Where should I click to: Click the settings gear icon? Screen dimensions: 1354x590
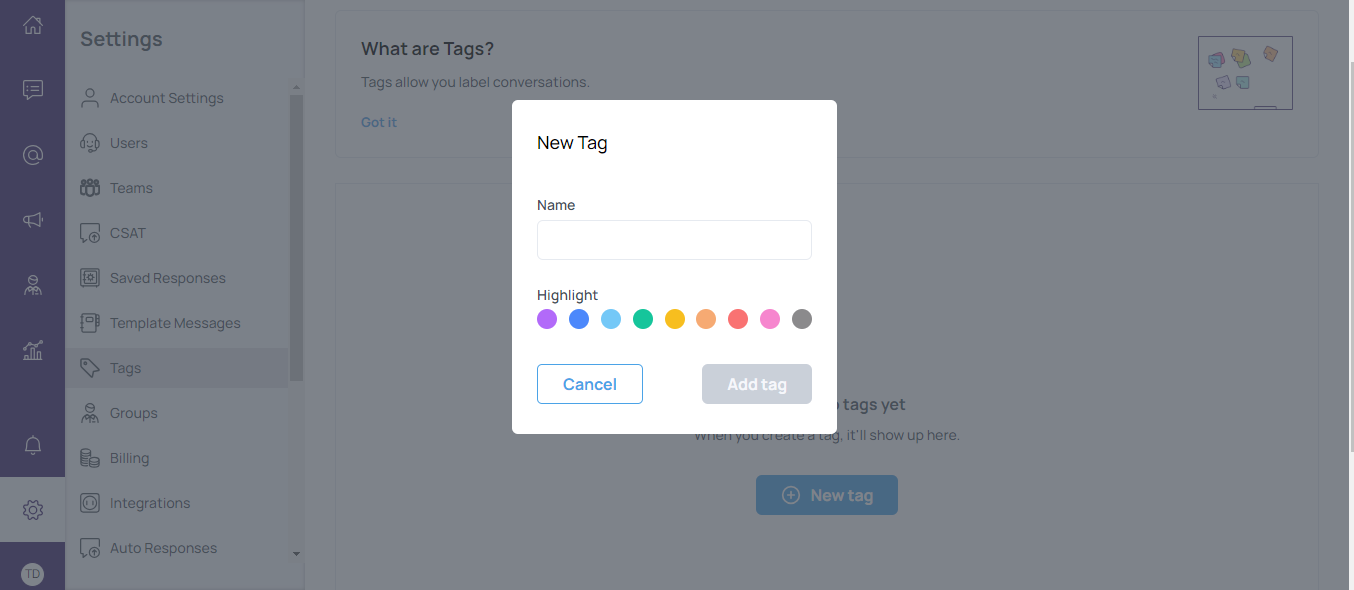coord(33,510)
